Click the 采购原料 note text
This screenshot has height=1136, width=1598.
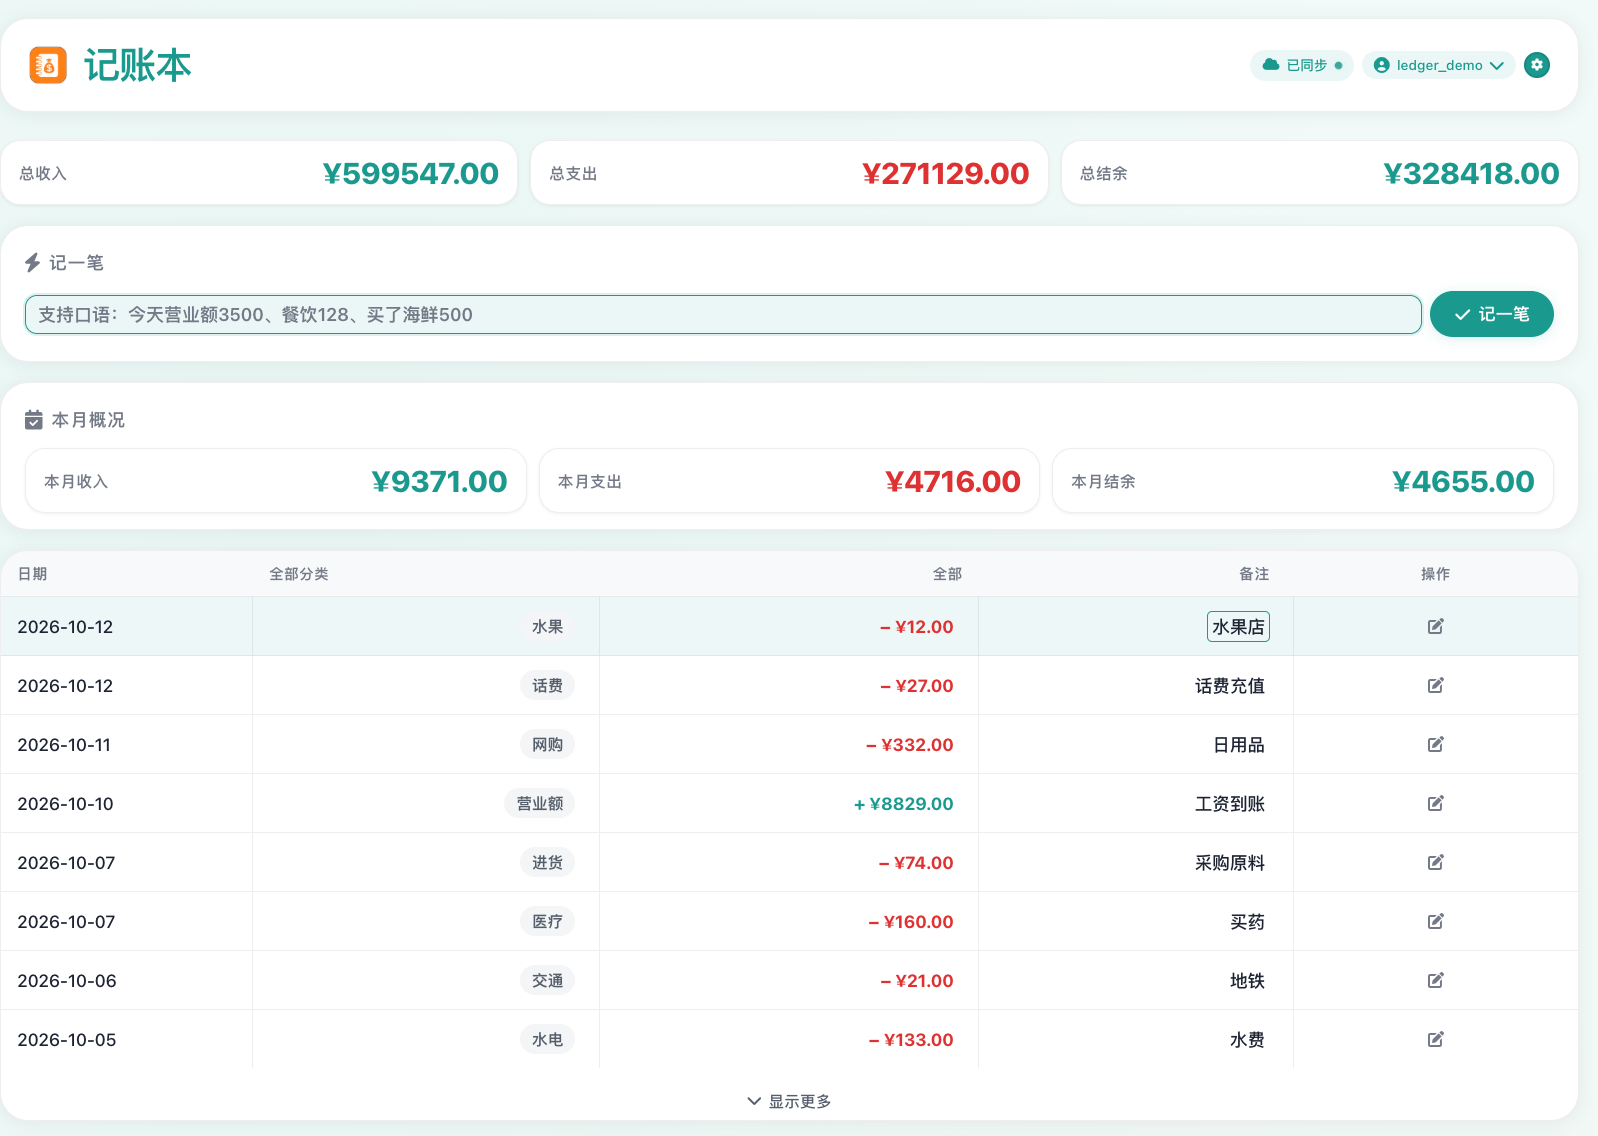click(x=1230, y=863)
